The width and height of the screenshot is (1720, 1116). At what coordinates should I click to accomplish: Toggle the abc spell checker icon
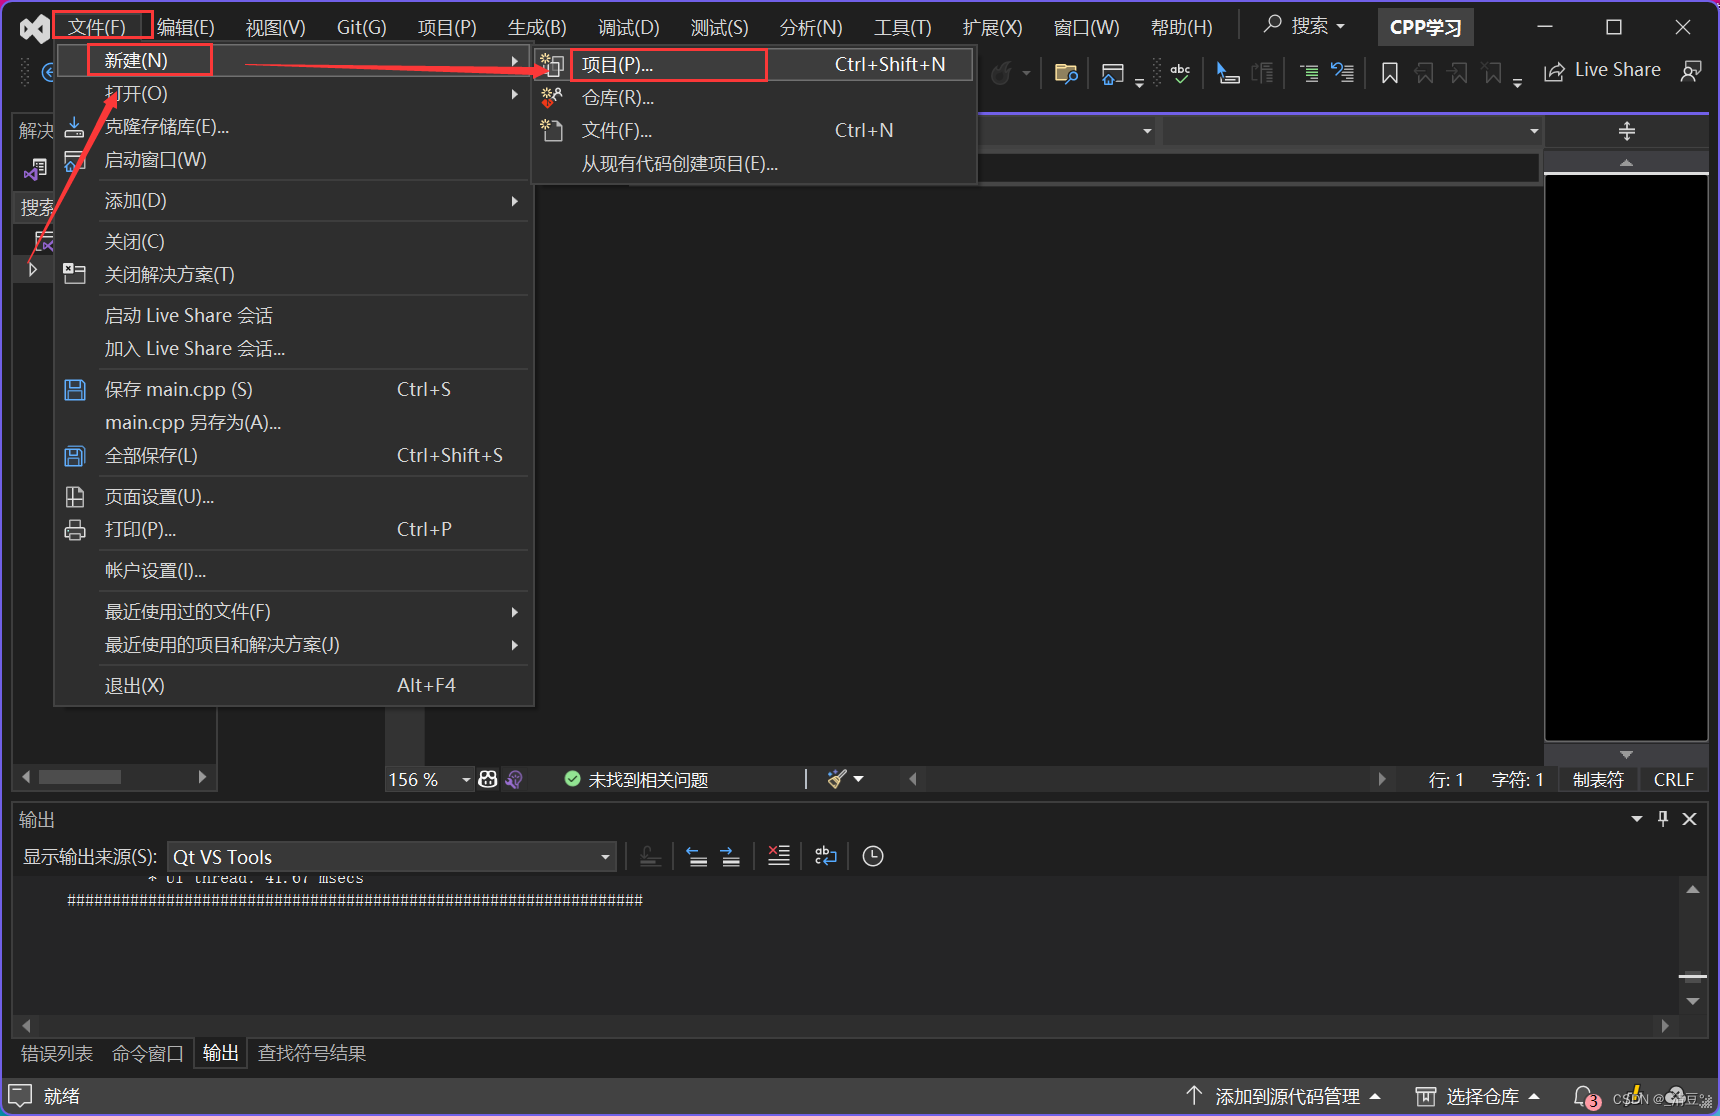tap(1180, 73)
